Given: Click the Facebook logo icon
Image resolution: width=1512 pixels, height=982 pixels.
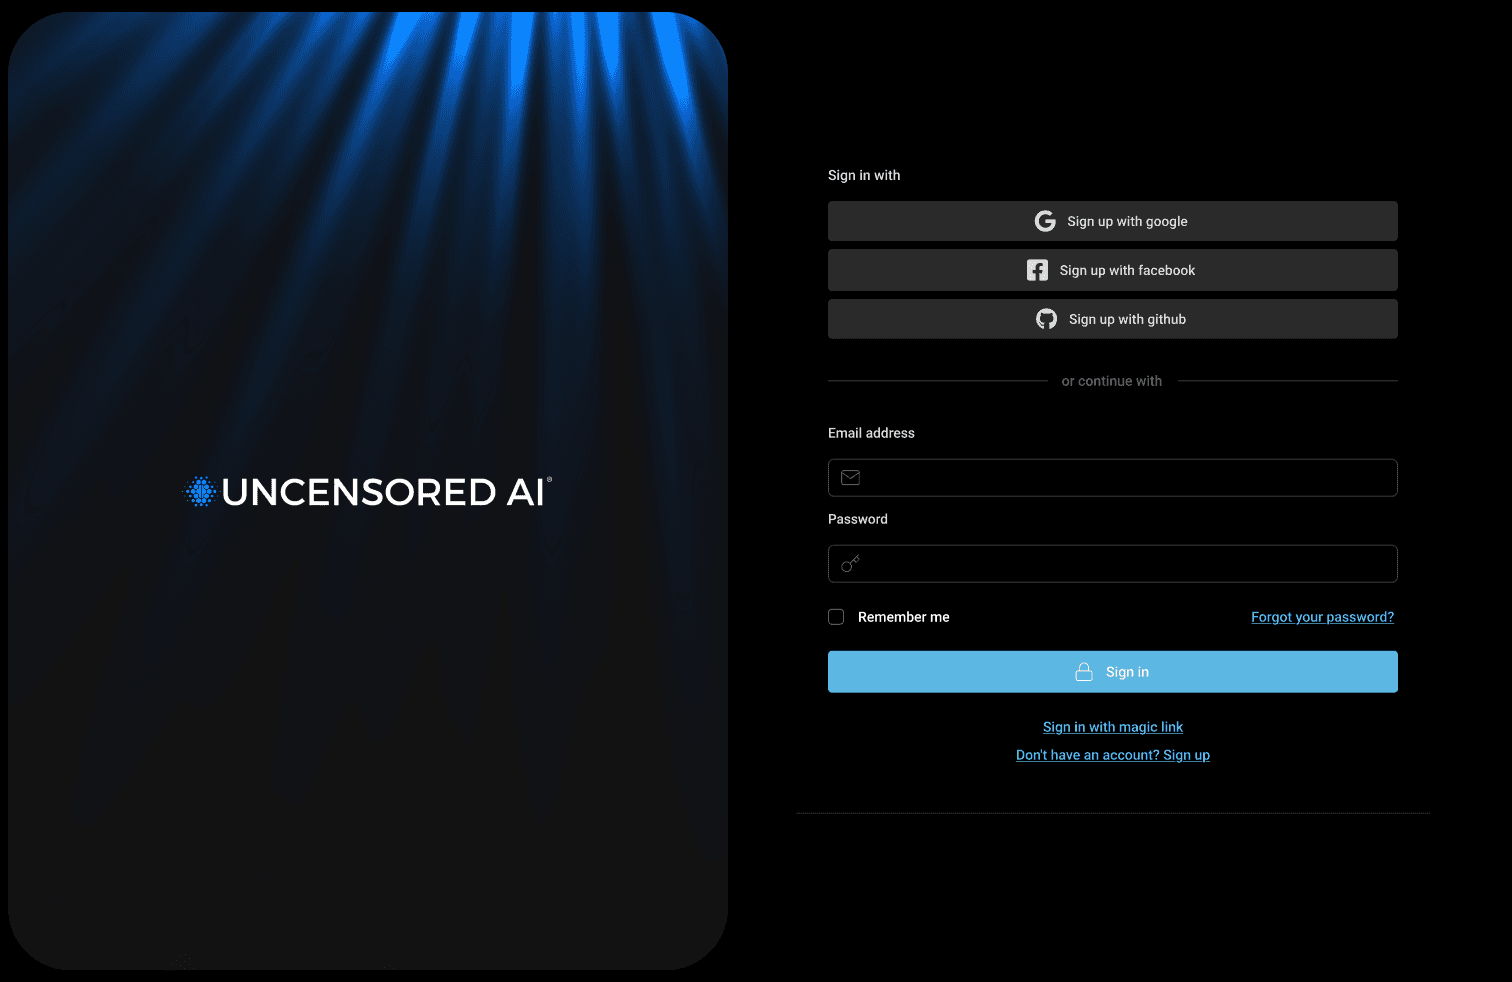Looking at the screenshot, I should pos(1038,270).
